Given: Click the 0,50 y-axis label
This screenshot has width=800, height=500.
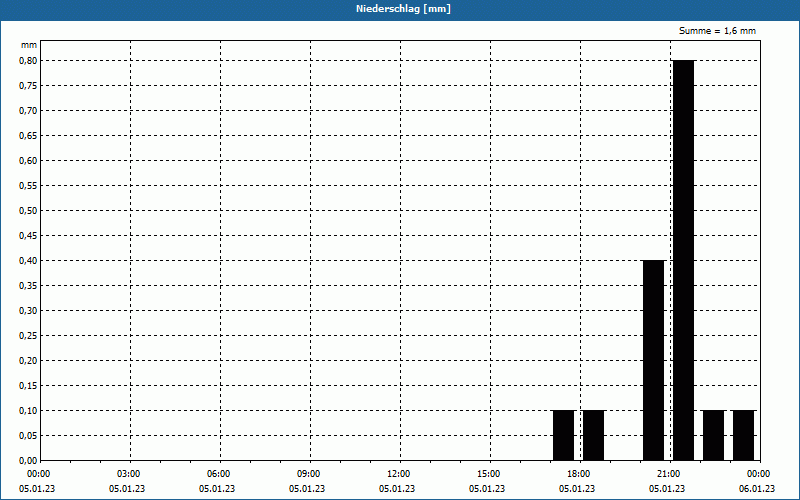Looking at the screenshot, I should point(28,211).
